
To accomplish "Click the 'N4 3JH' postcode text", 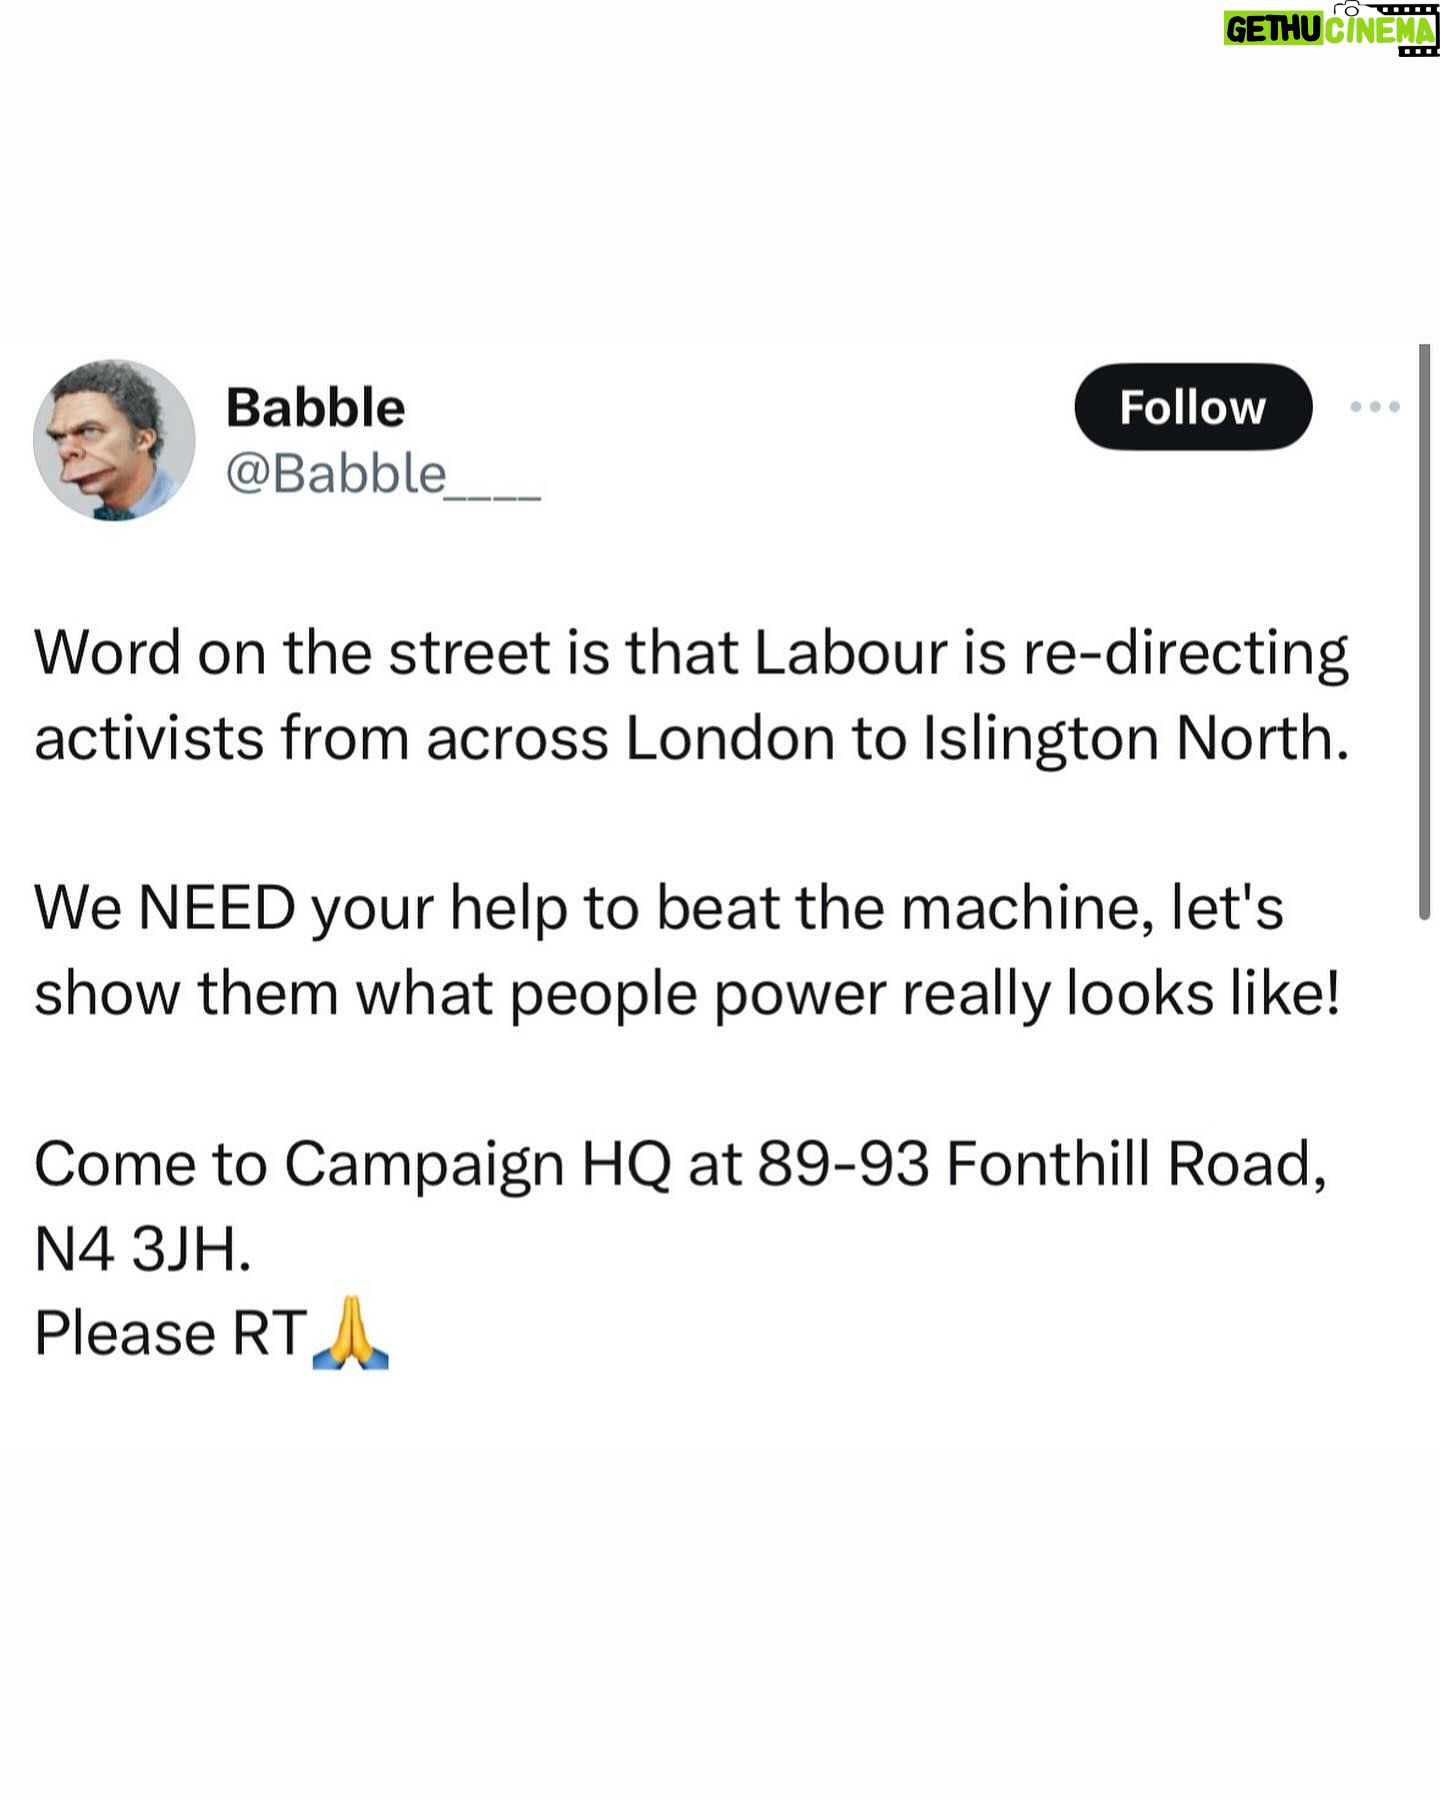I will coord(142,1249).
